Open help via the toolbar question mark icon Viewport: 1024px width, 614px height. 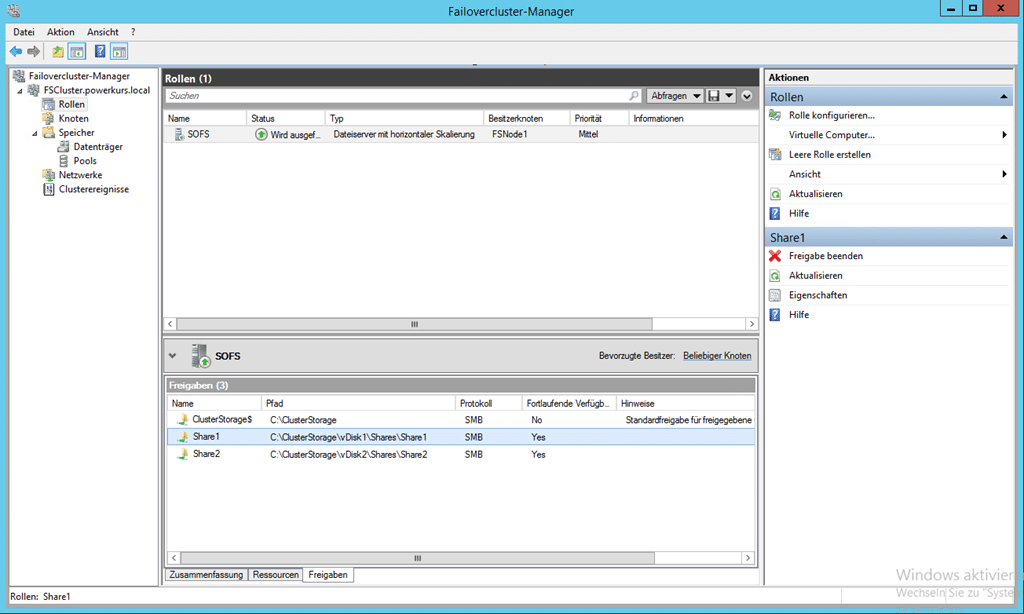click(100, 52)
